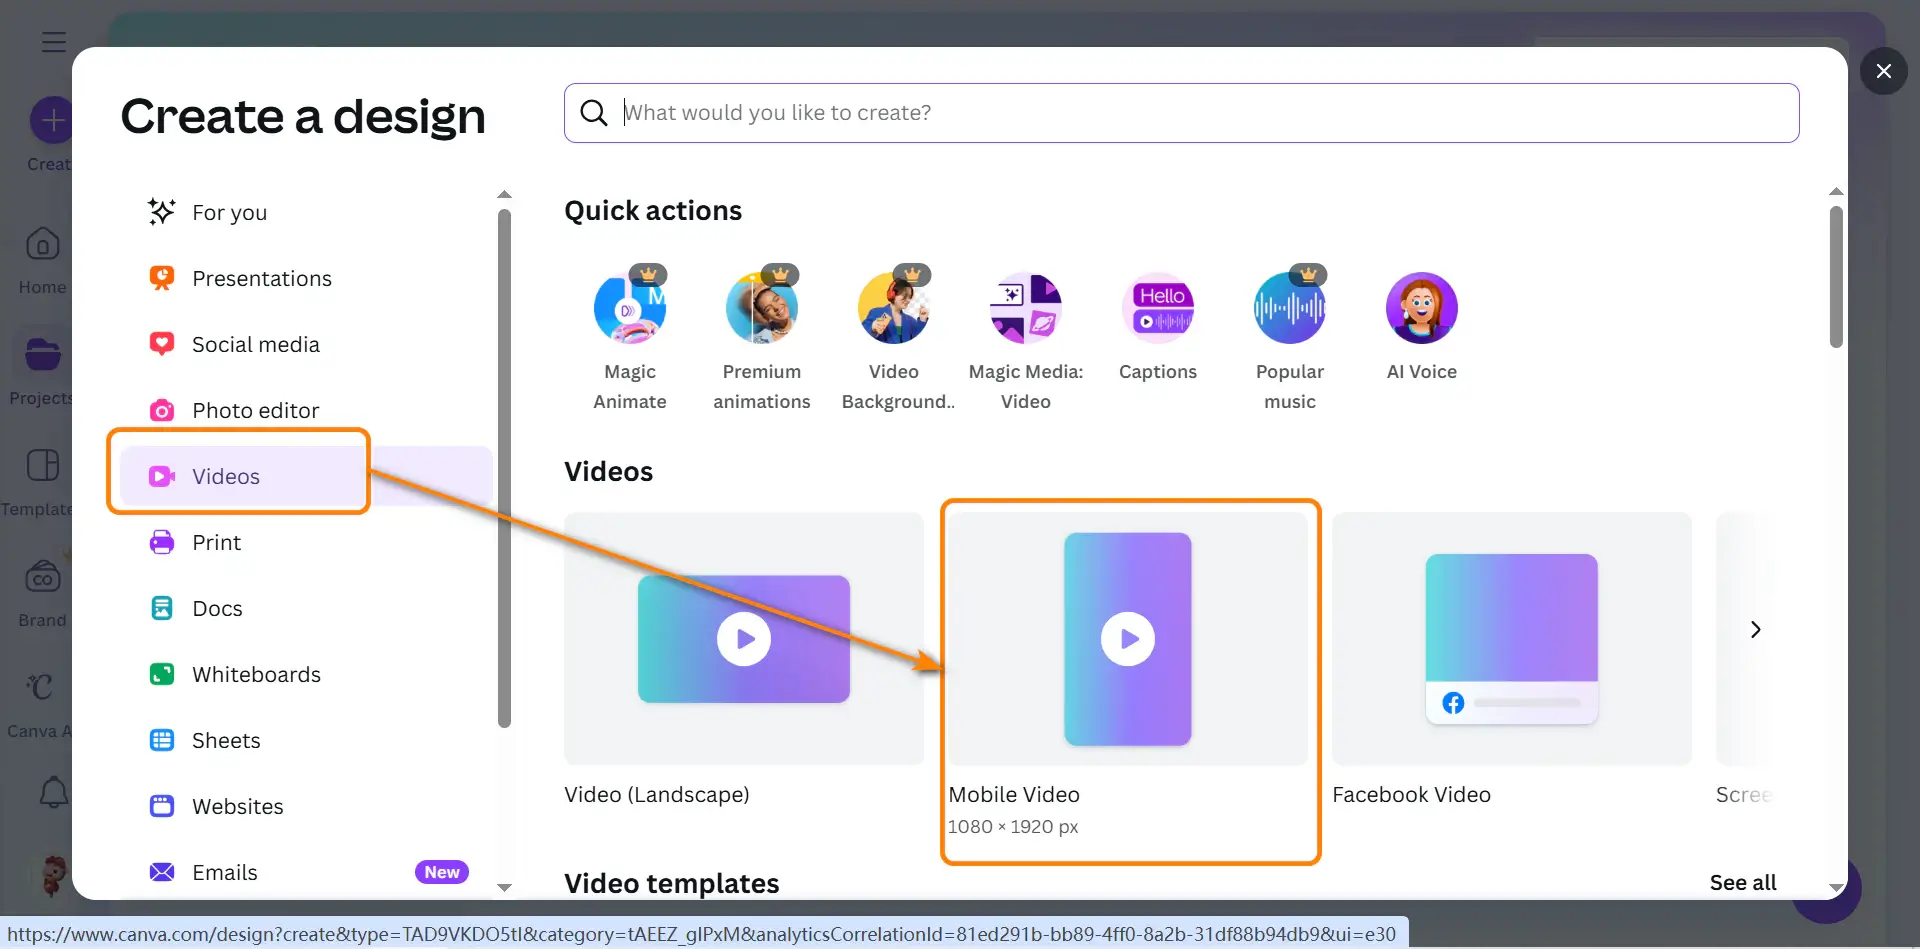1920x949 pixels.
Task: Create a Mobile Video design
Action: (1127, 640)
